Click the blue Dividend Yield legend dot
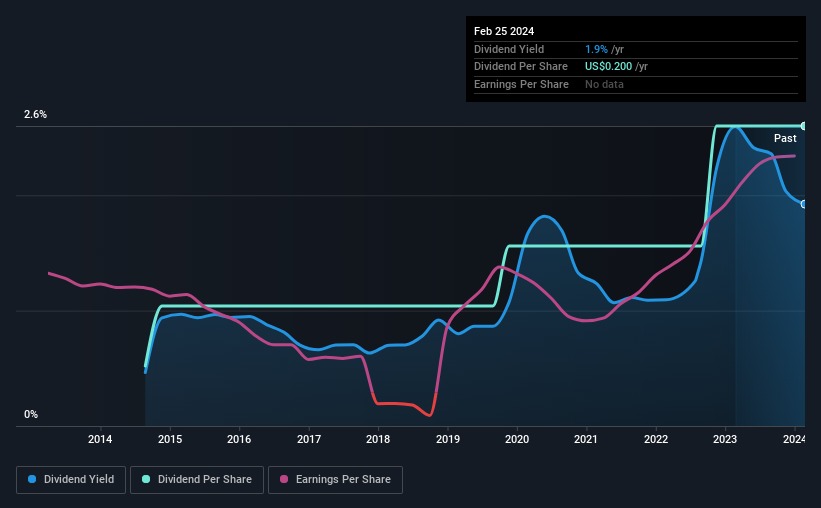Image resolution: width=821 pixels, height=508 pixels. click(x=32, y=479)
